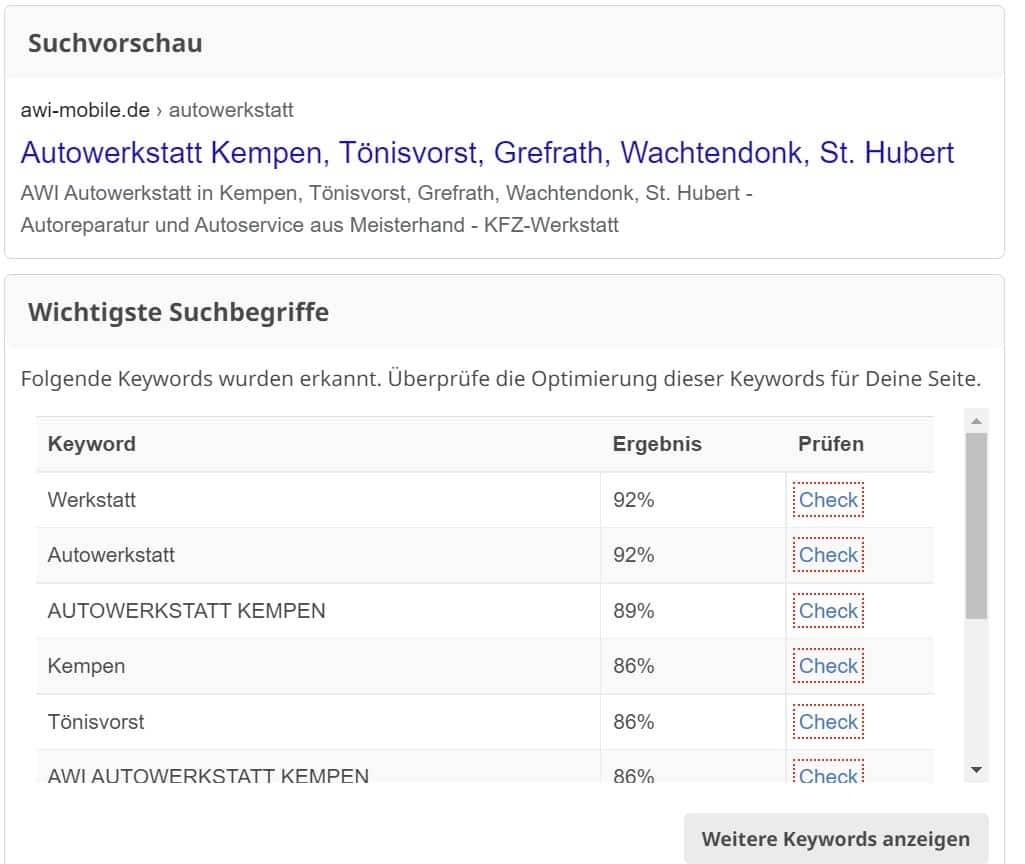Screen dimensions: 1025x864
Task: Click the 92% result for Autowerkstatt
Action: (x=633, y=555)
